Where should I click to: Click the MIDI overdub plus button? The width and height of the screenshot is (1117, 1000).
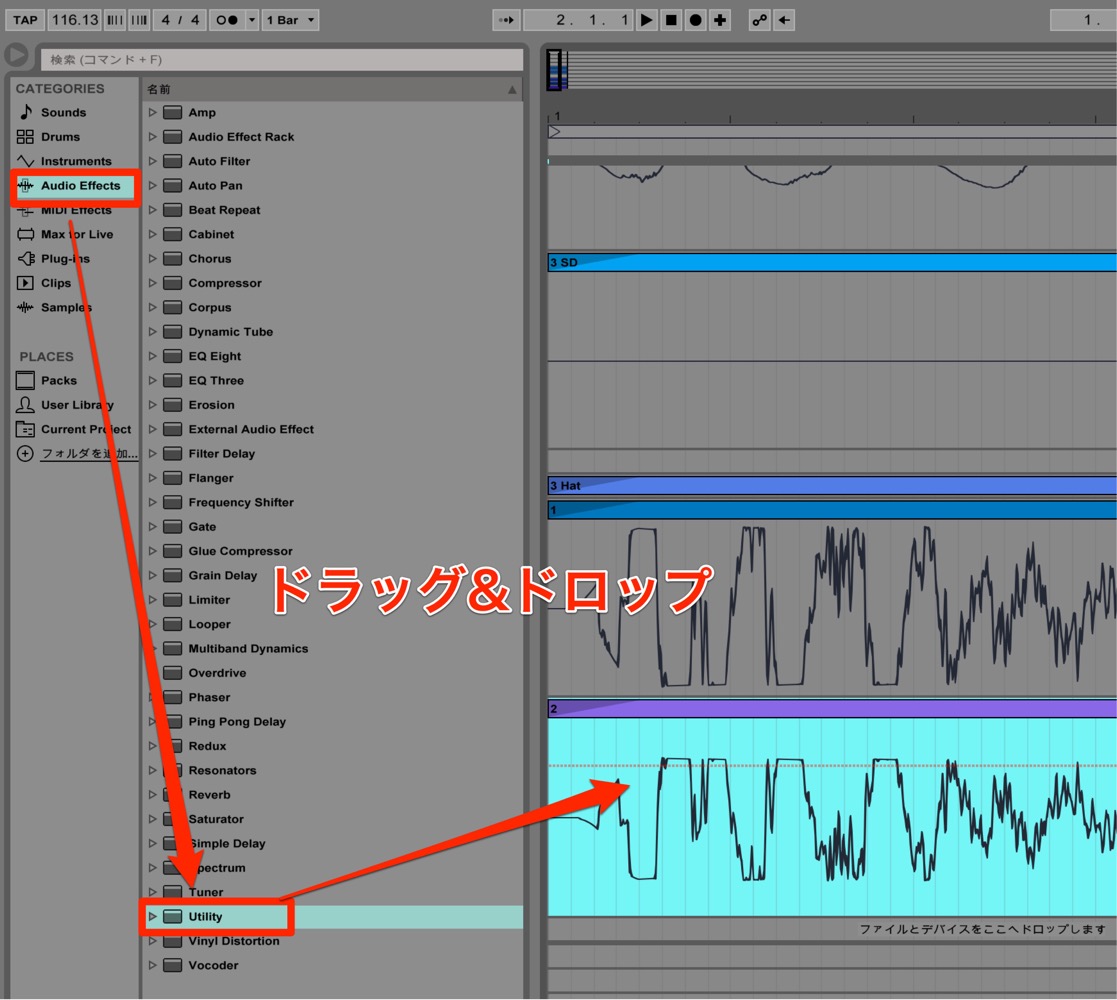click(x=720, y=20)
